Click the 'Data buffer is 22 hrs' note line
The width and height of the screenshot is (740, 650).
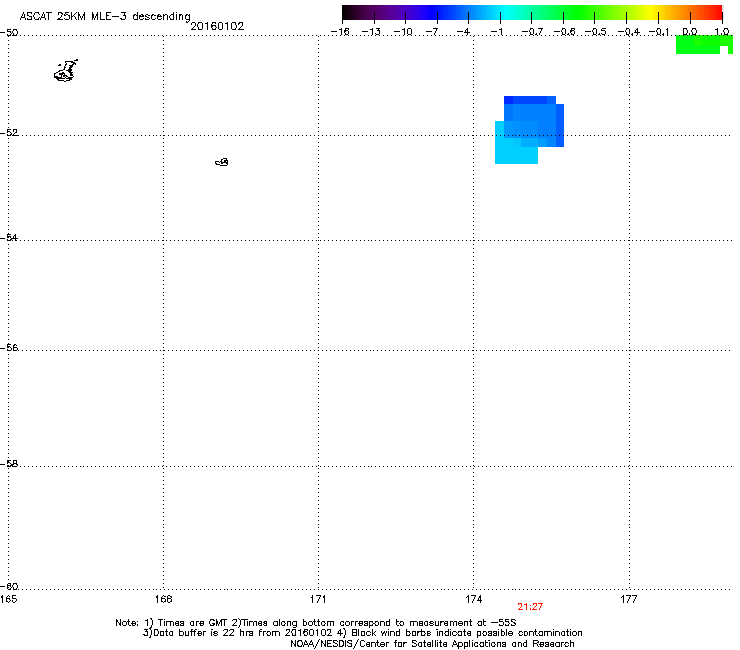click(362, 633)
